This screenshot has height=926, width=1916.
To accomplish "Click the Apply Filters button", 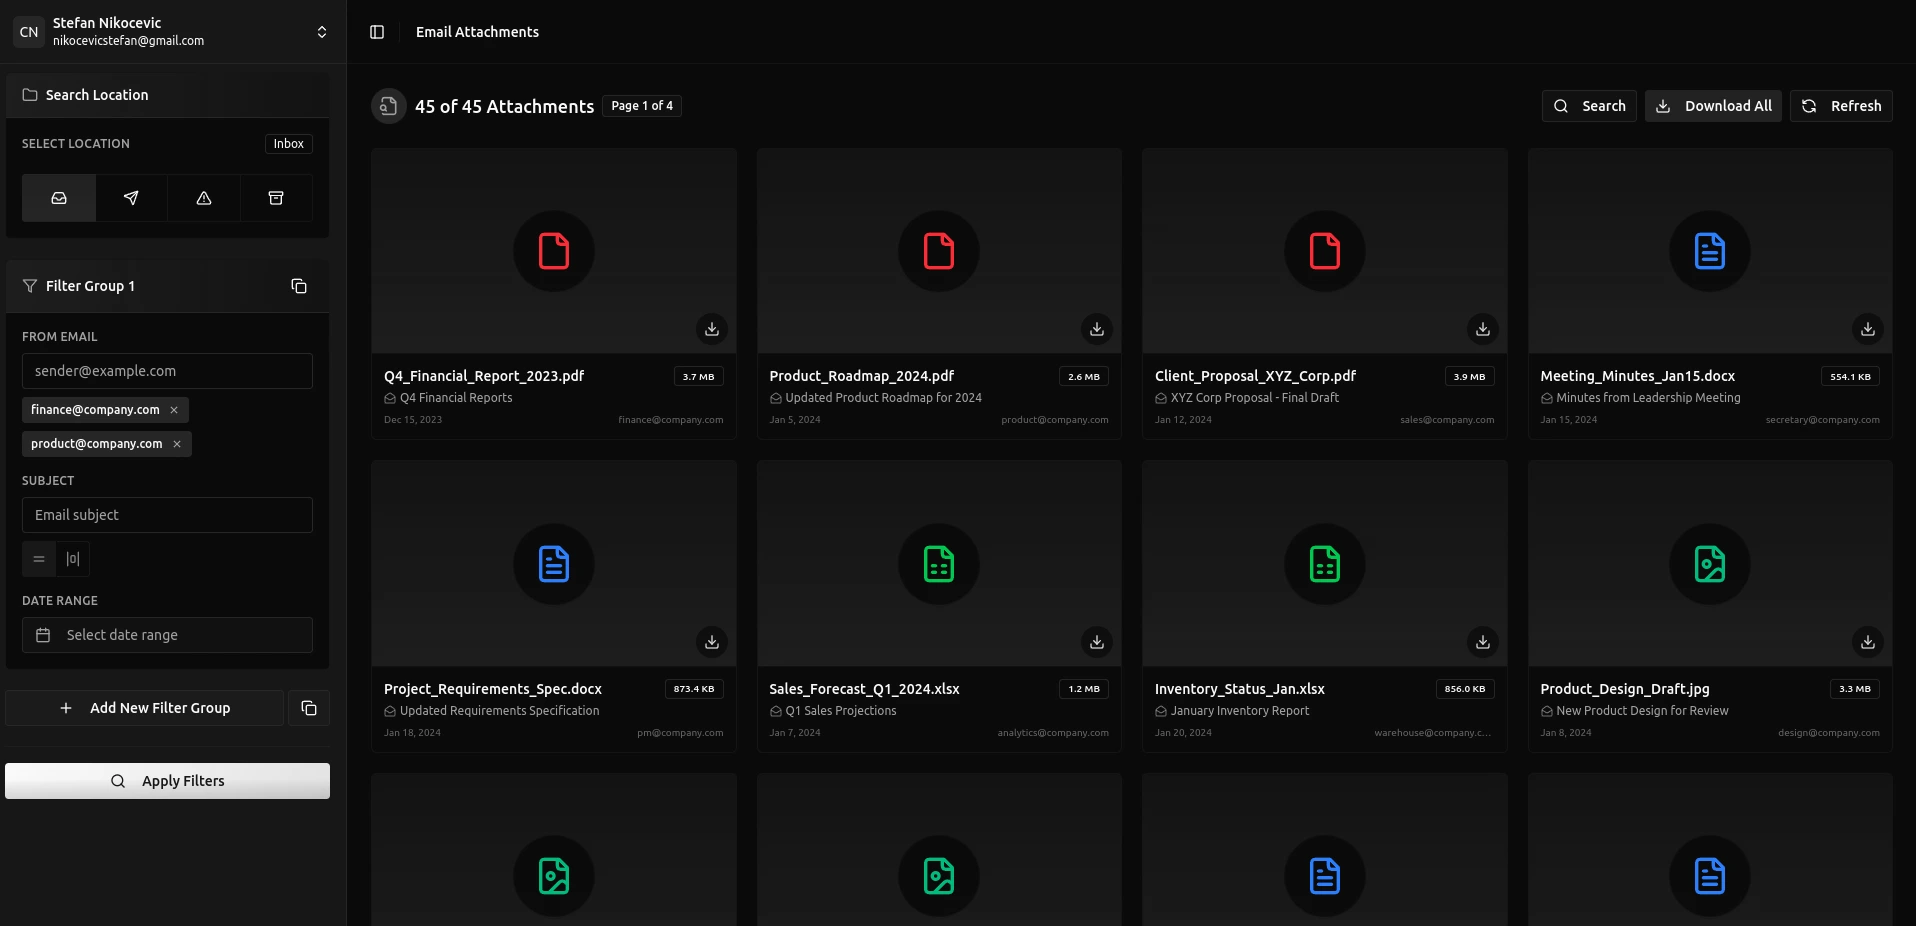I will point(167,781).
